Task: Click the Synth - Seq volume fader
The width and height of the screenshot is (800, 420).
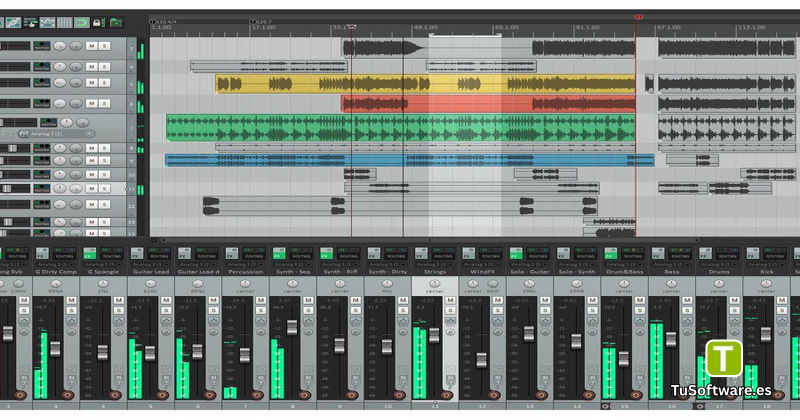Action: (292, 328)
